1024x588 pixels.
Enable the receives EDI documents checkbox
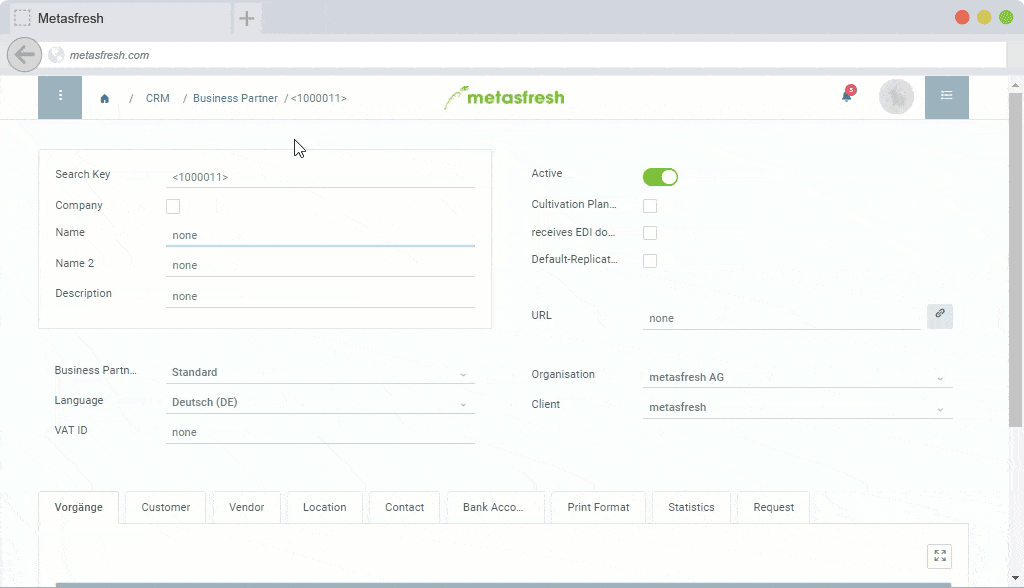[x=650, y=233]
